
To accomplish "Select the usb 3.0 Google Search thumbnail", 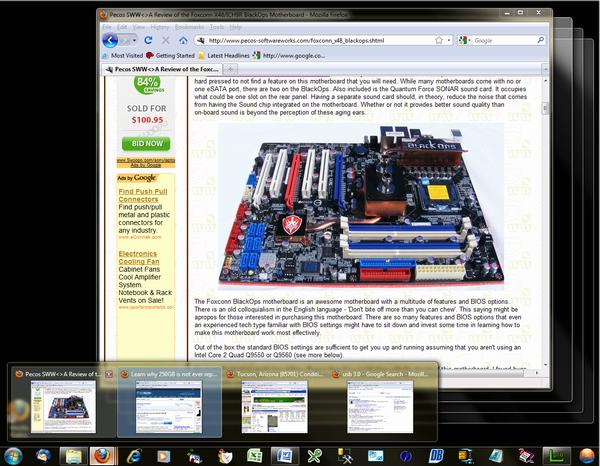I will 380,407.
